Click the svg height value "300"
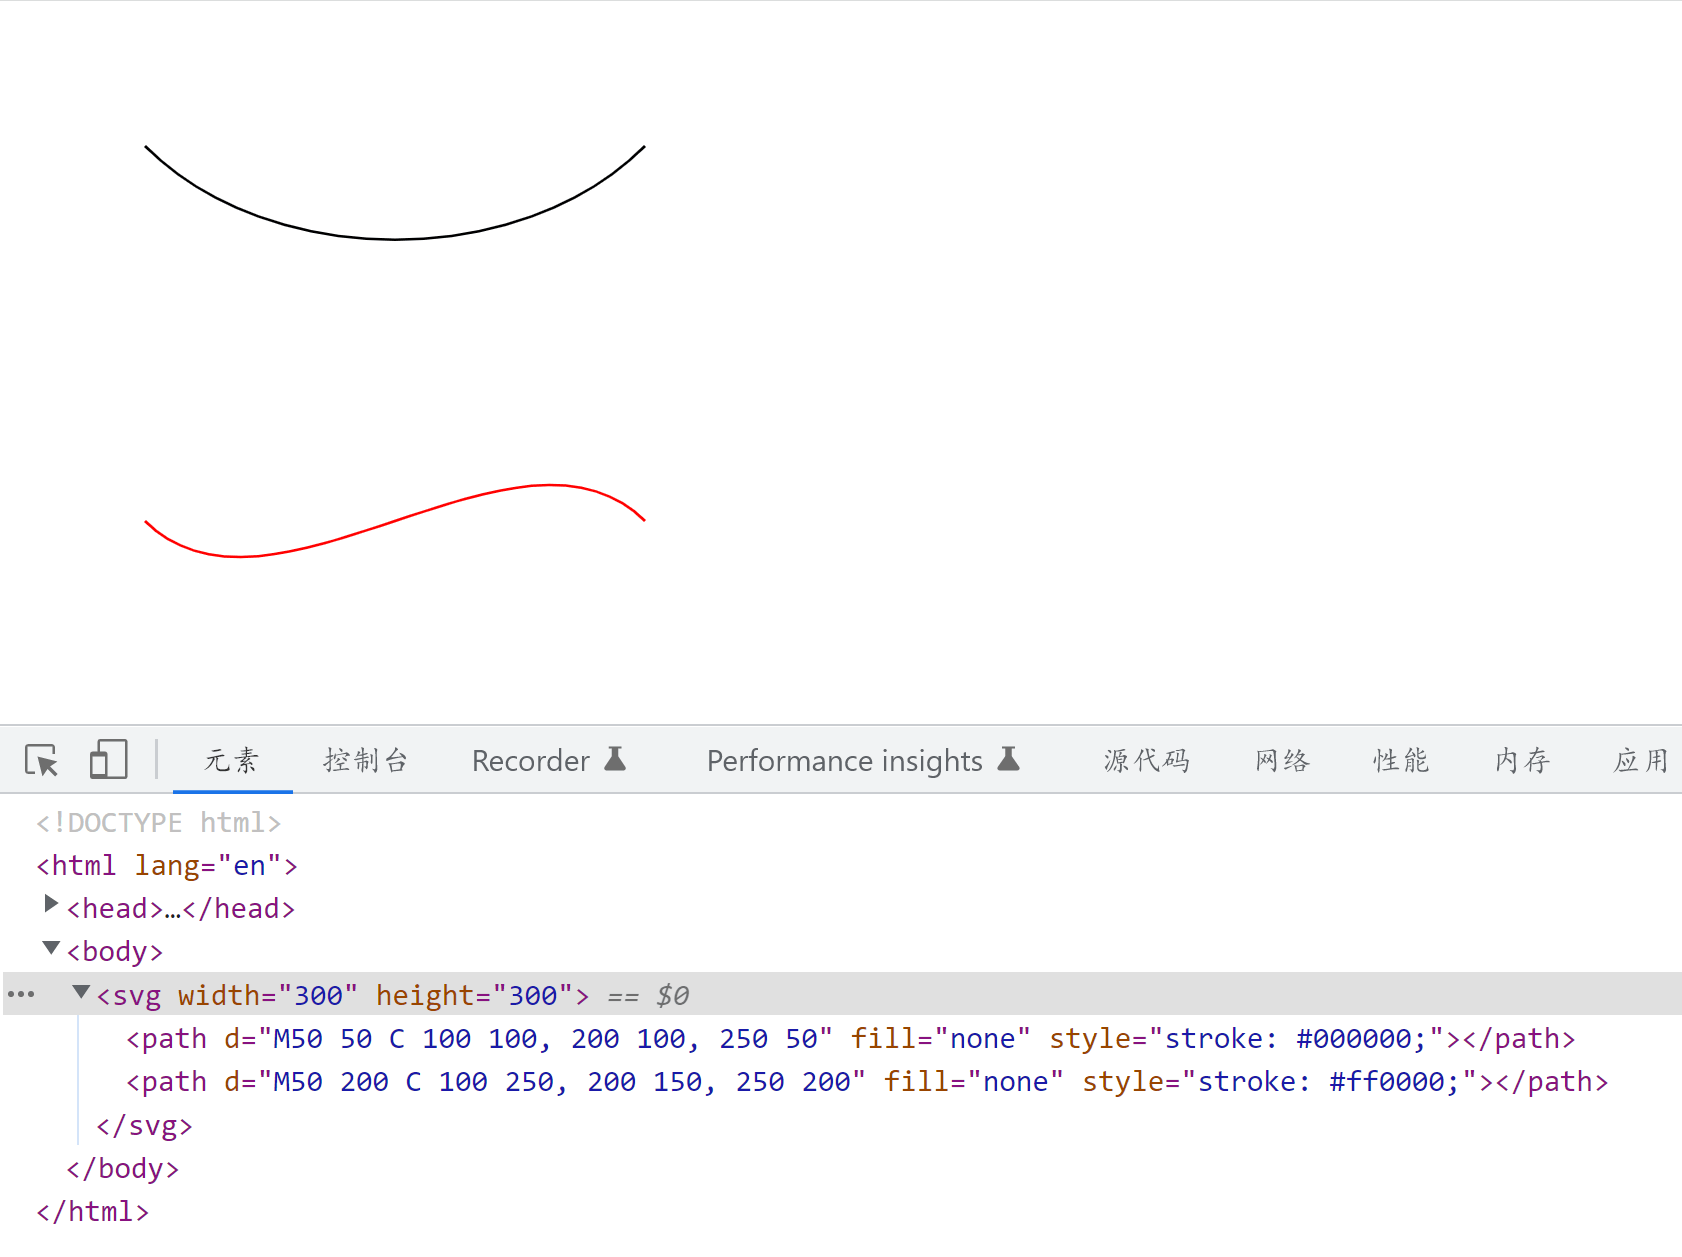 coord(533,995)
